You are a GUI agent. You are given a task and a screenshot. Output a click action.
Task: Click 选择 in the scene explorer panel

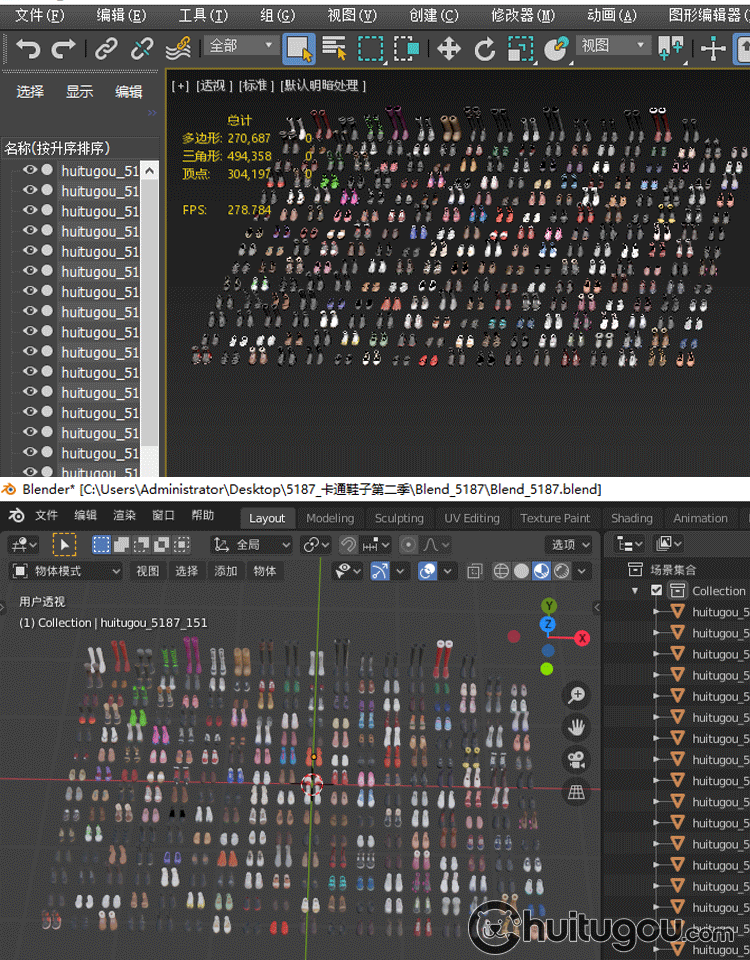tap(30, 92)
